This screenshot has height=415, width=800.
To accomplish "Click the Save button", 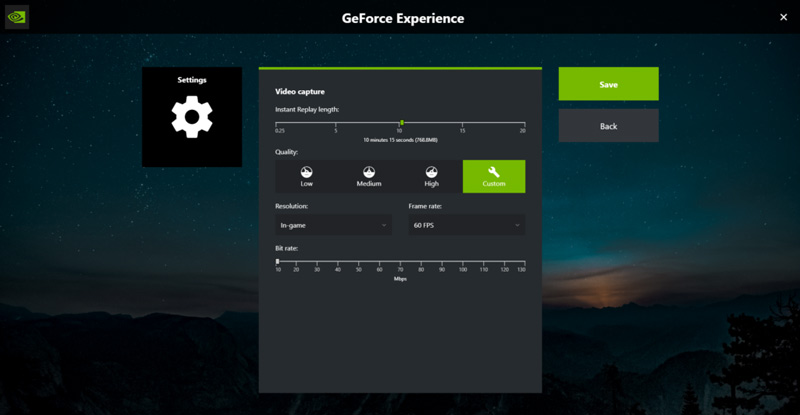I will pyautogui.click(x=609, y=84).
